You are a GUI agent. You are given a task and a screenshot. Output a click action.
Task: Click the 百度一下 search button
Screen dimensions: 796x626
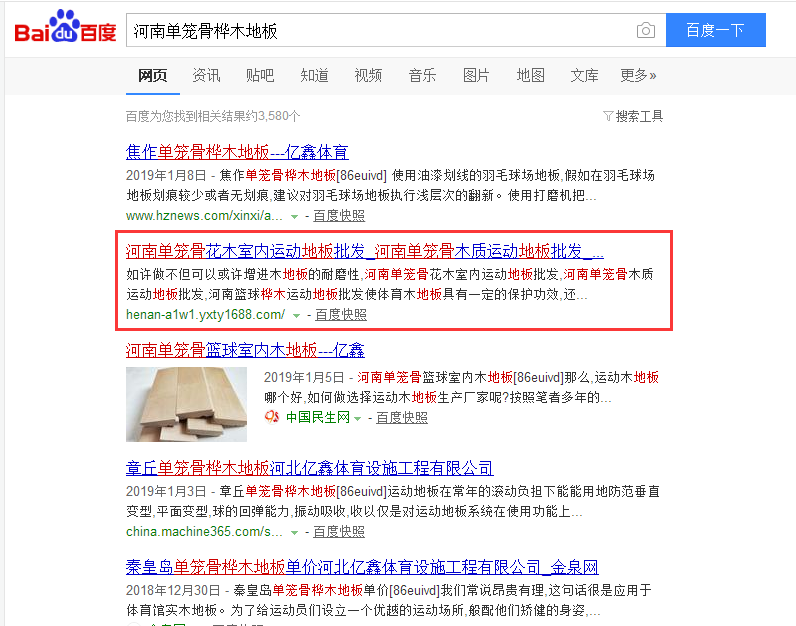pyautogui.click(x=715, y=30)
